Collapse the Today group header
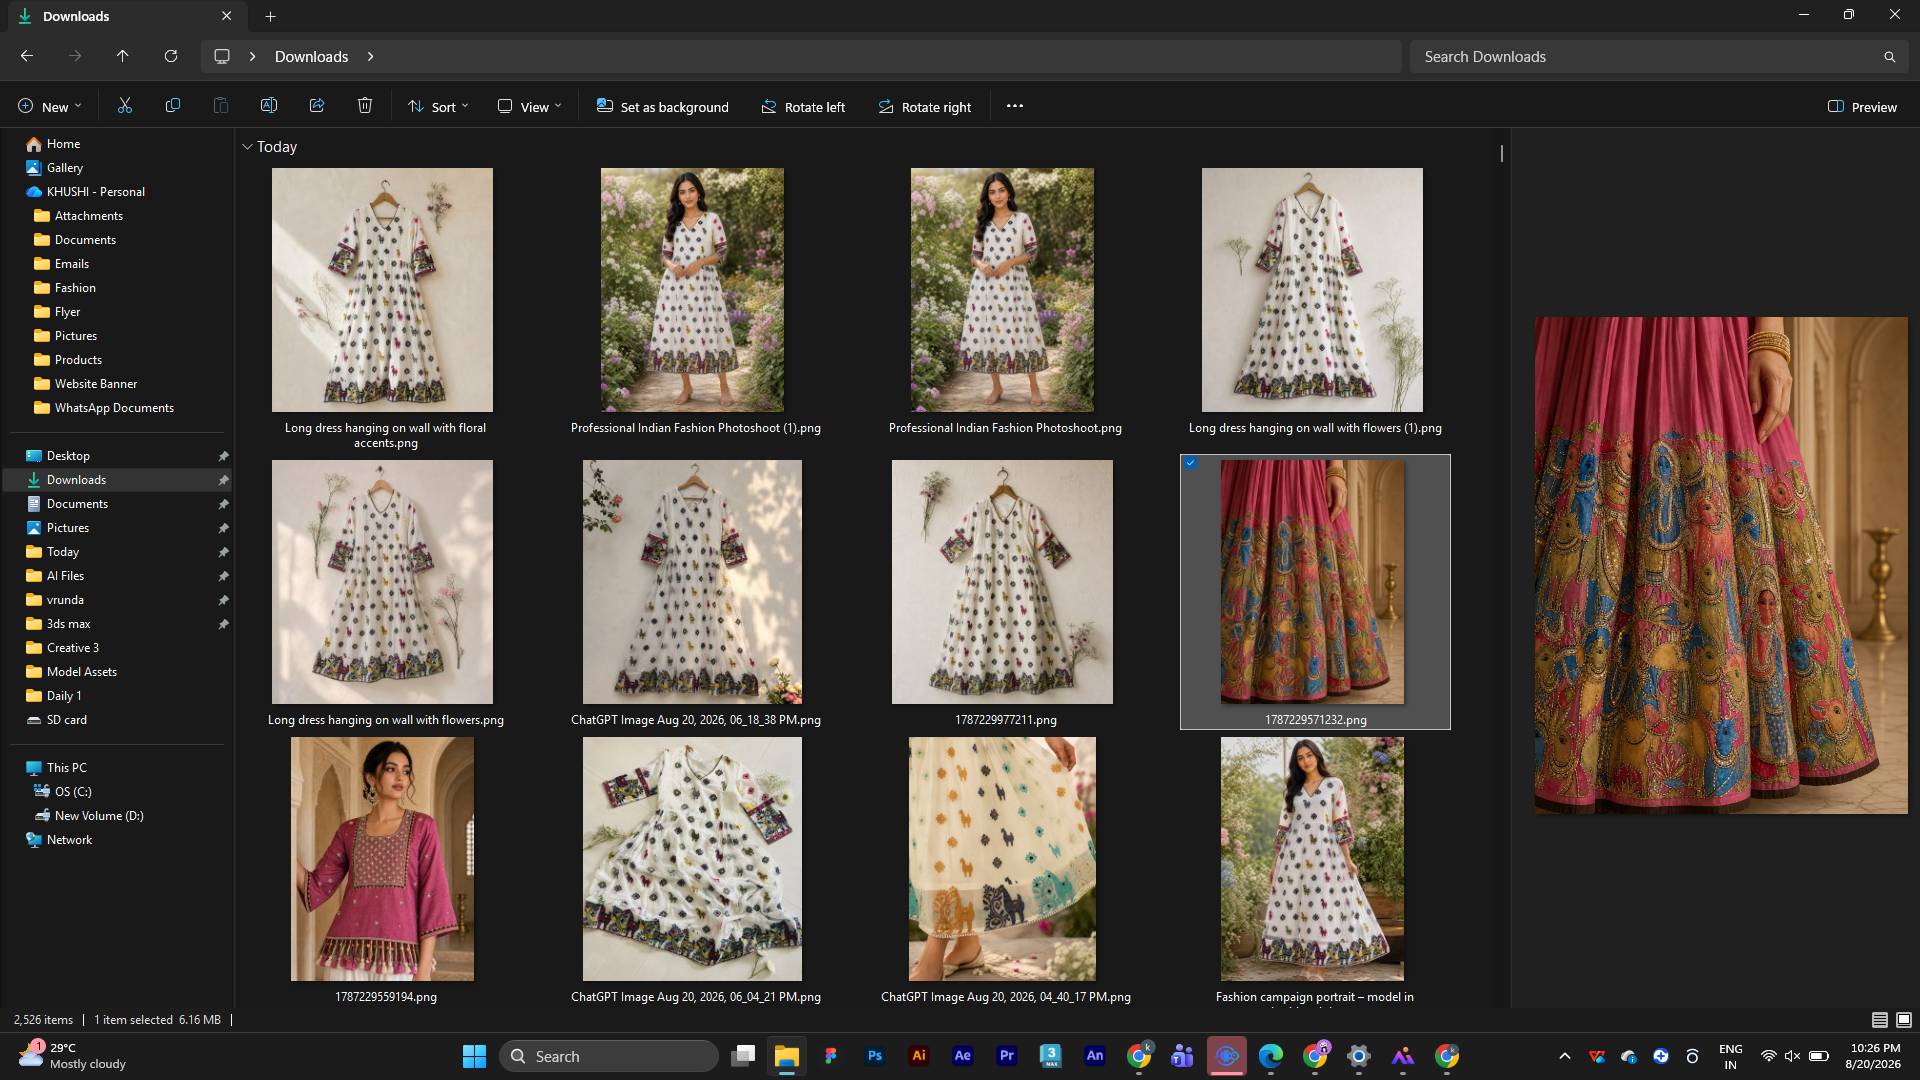Screen dimensions: 1920x1080 (247, 147)
